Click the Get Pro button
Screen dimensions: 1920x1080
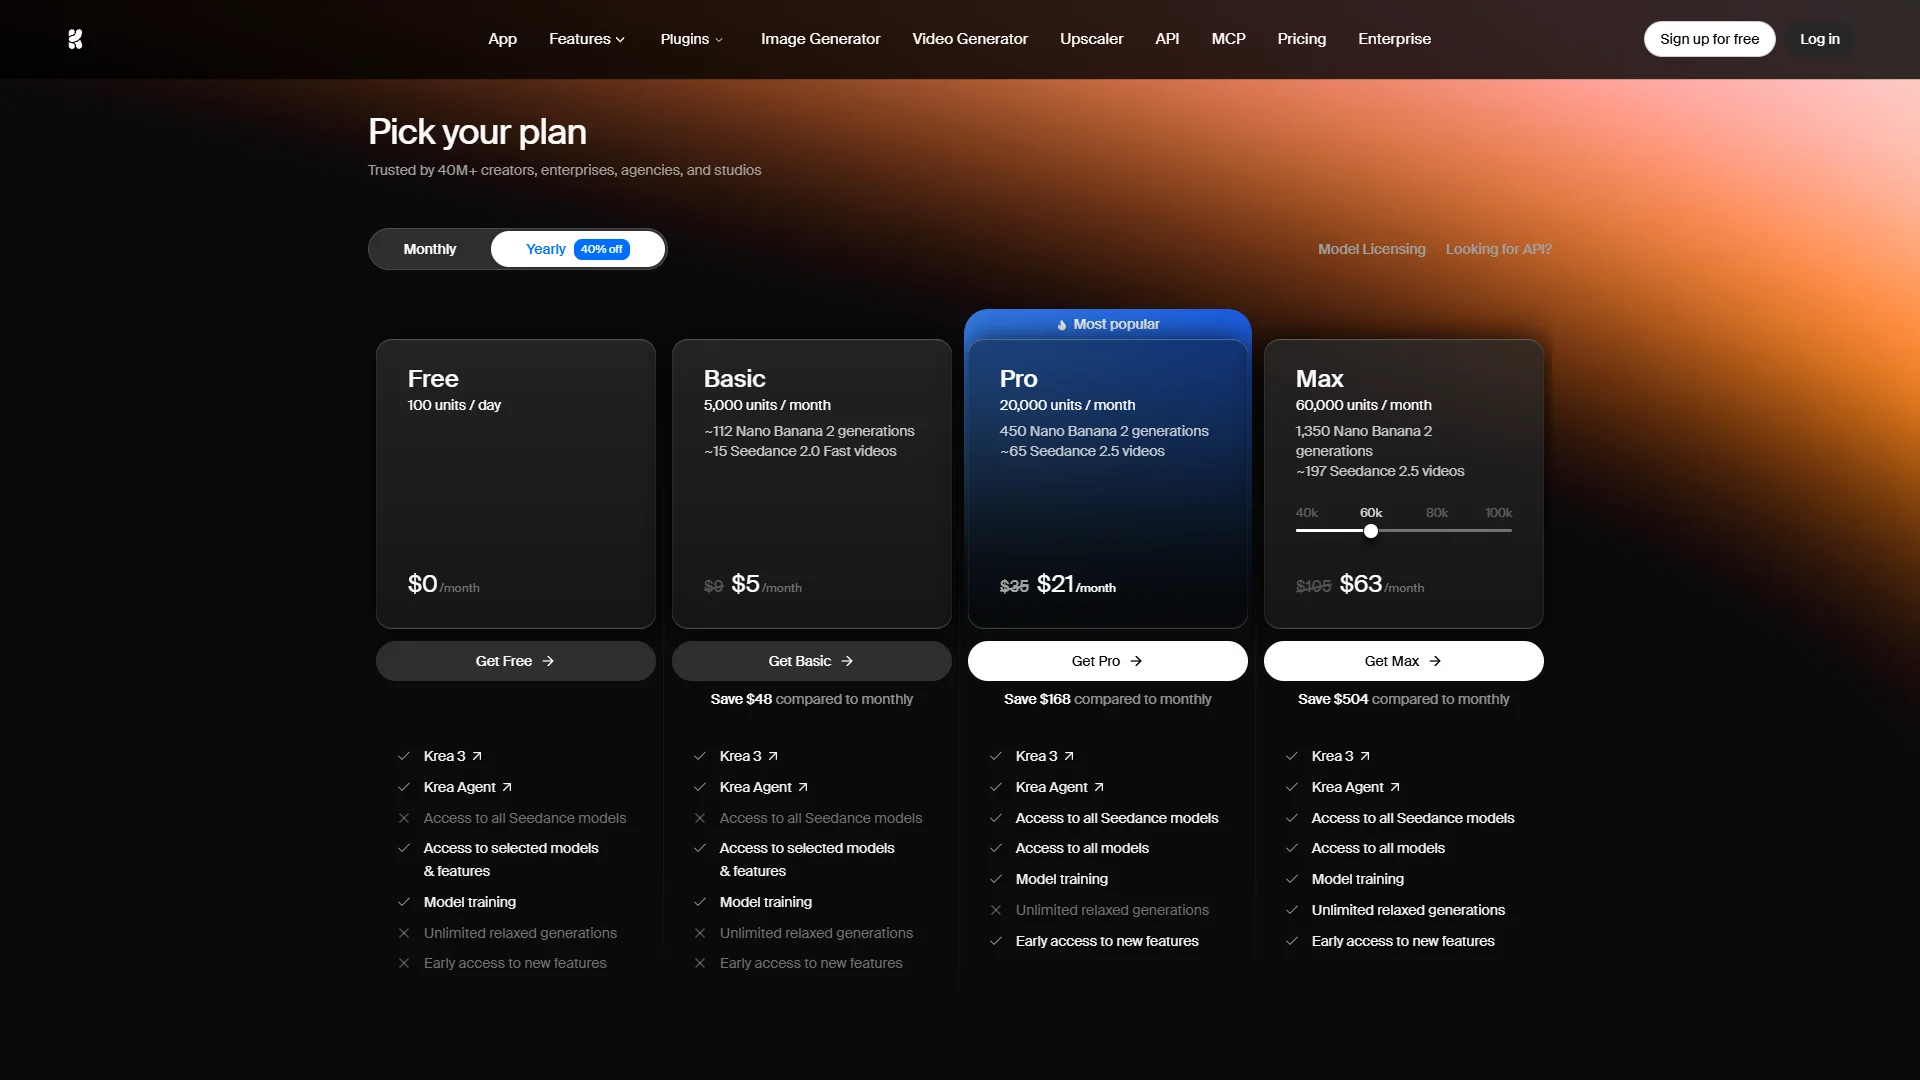point(1107,661)
